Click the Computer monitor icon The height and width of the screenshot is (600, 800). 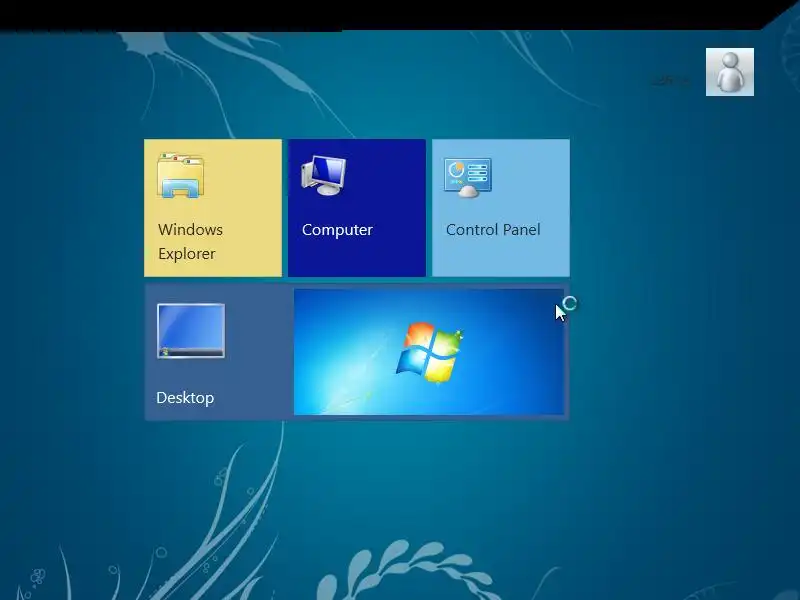click(x=323, y=175)
